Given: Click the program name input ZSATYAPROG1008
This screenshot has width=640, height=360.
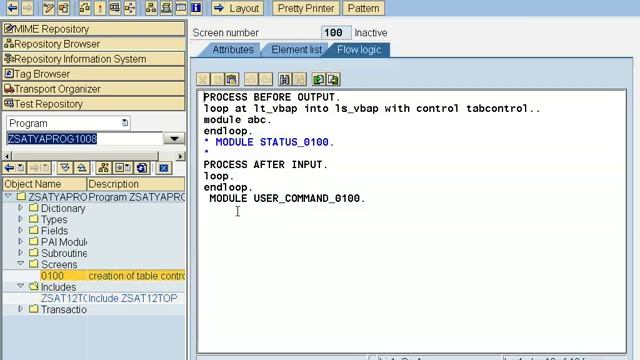Looking at the screenshot, I should pyautogui.click(x=84, y=139).
